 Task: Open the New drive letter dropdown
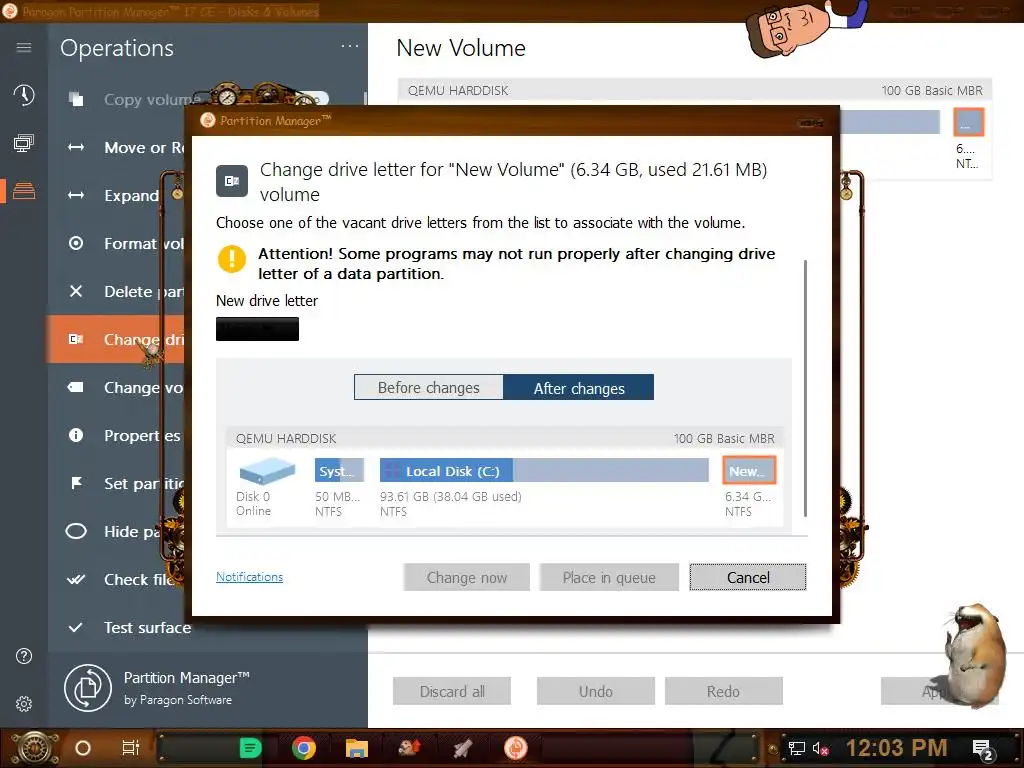(x=257, y=329)
